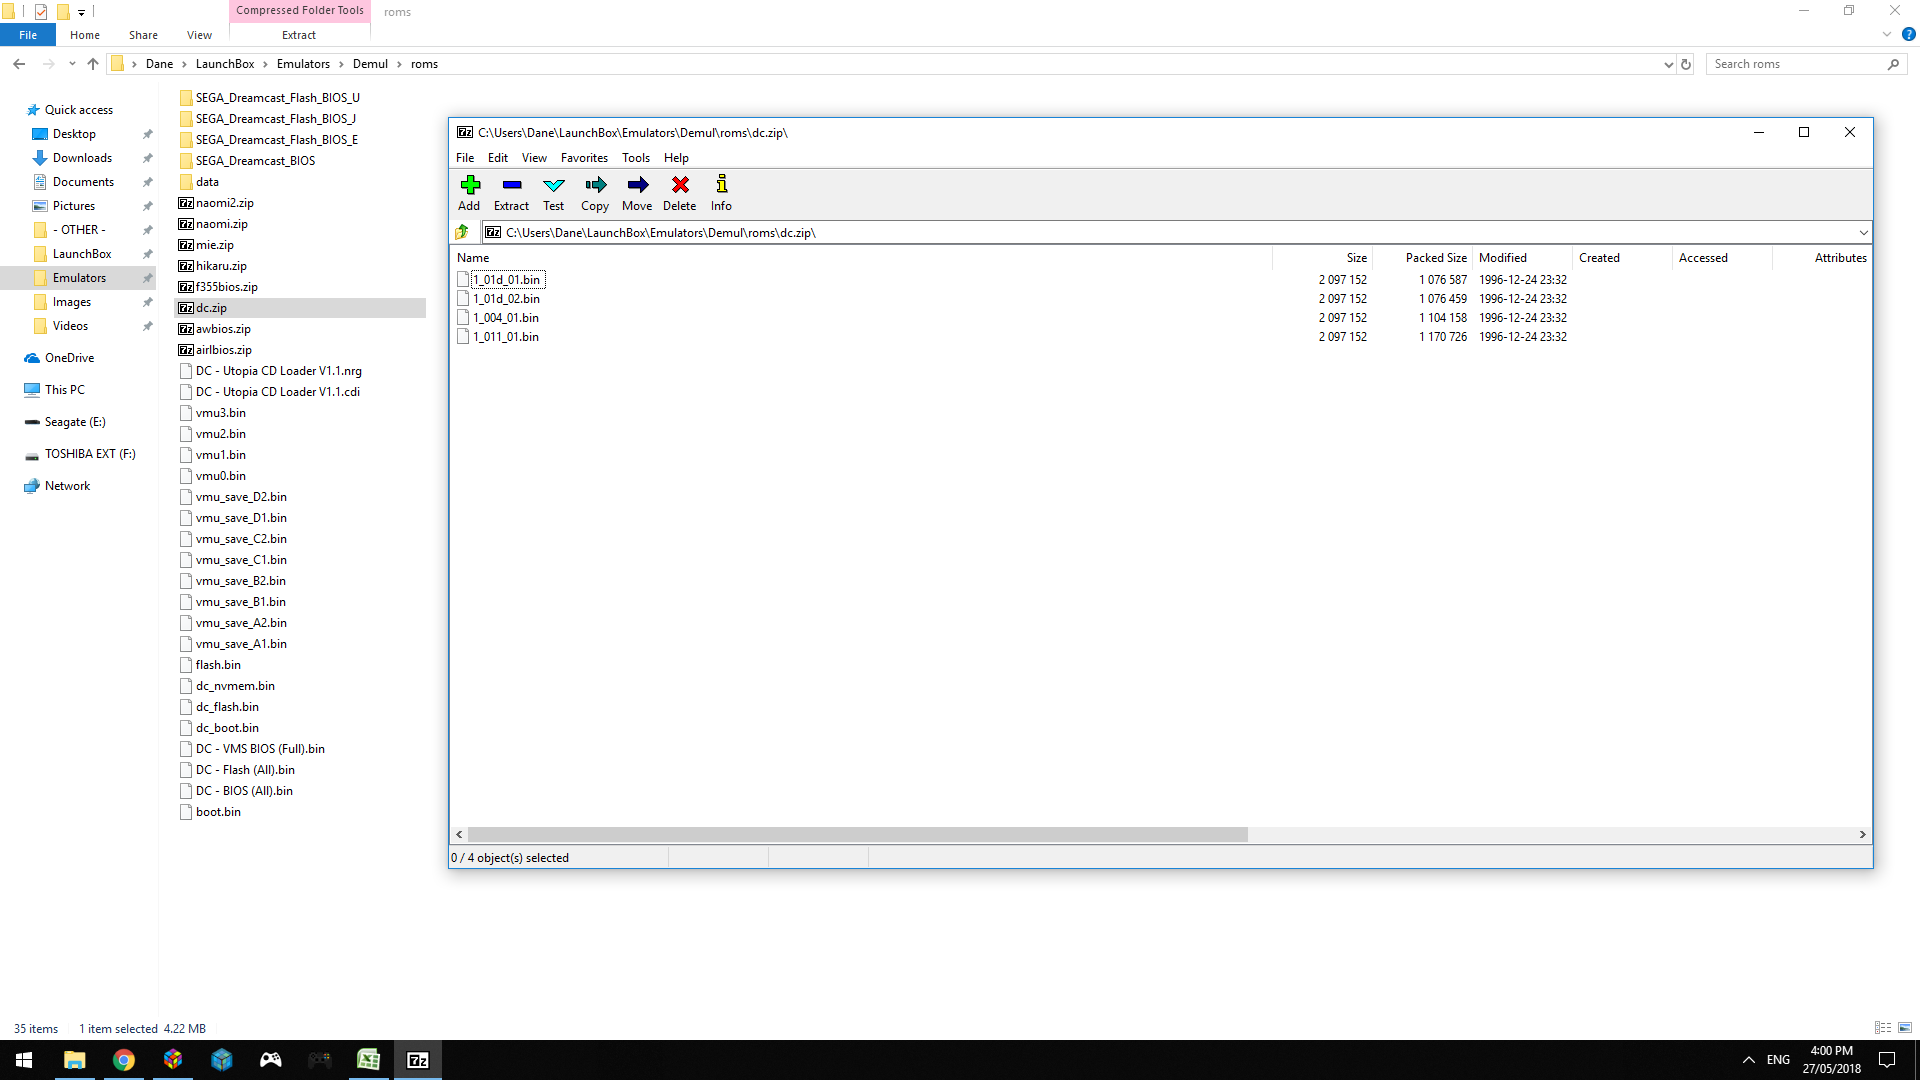Select OneDrive in the navigation pane
Image resolution: width=1920 pixels, height=1080 pixels.
coord(69,358)
